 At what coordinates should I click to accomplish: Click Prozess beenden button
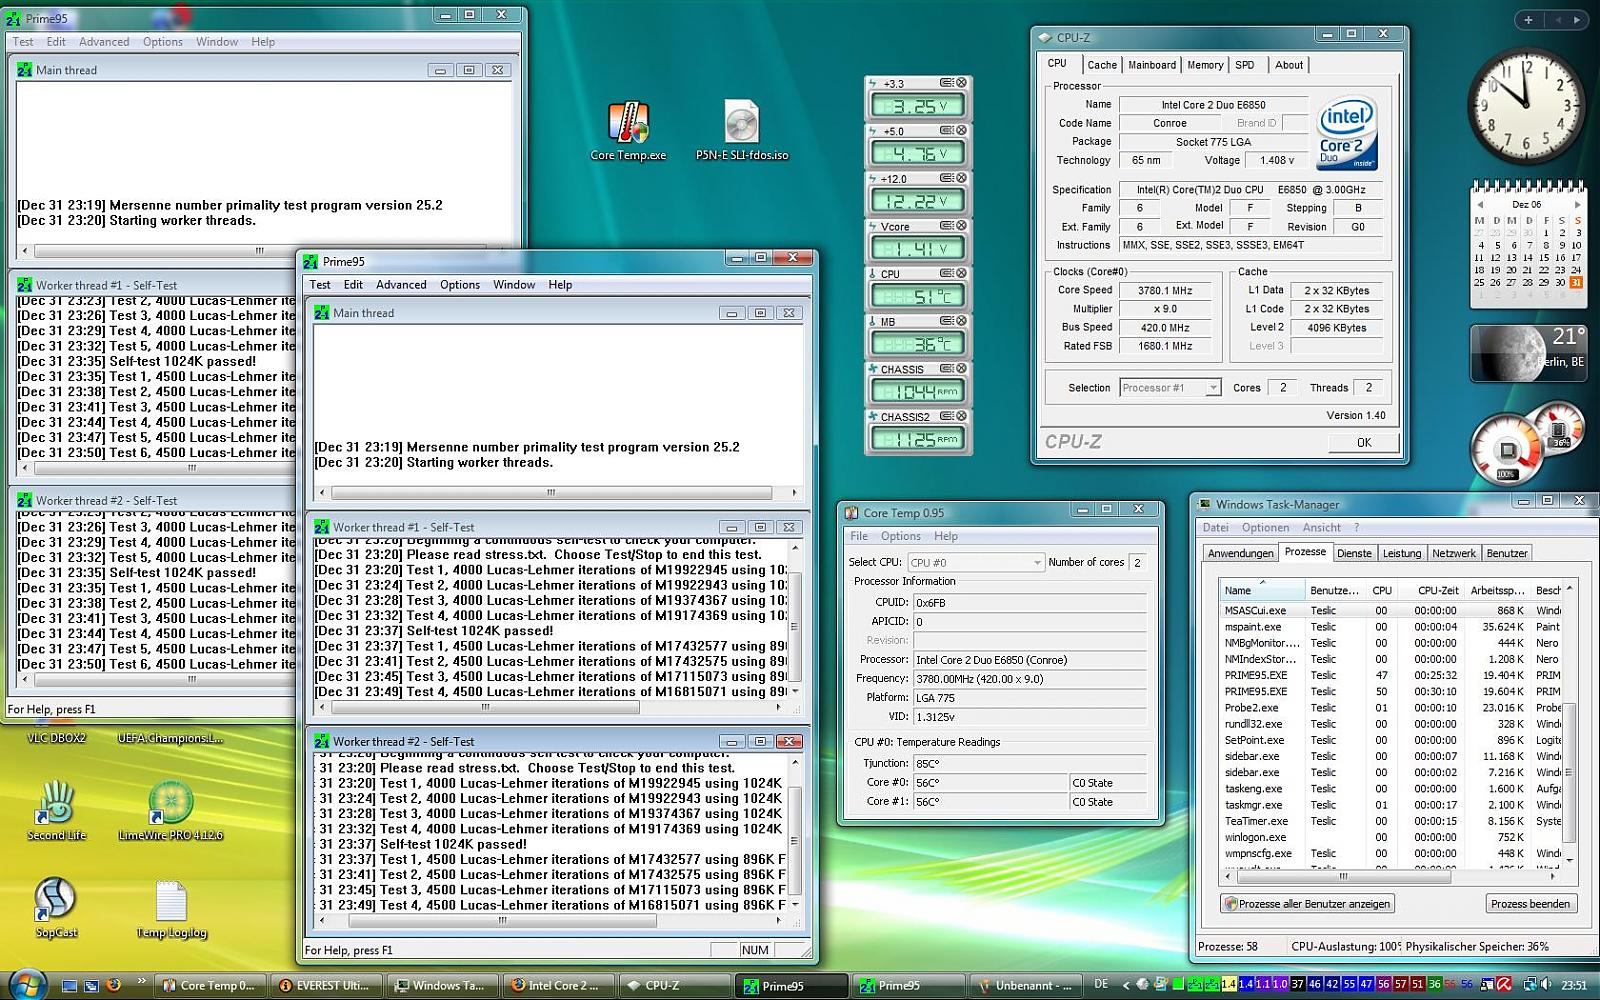(1530, 904)
